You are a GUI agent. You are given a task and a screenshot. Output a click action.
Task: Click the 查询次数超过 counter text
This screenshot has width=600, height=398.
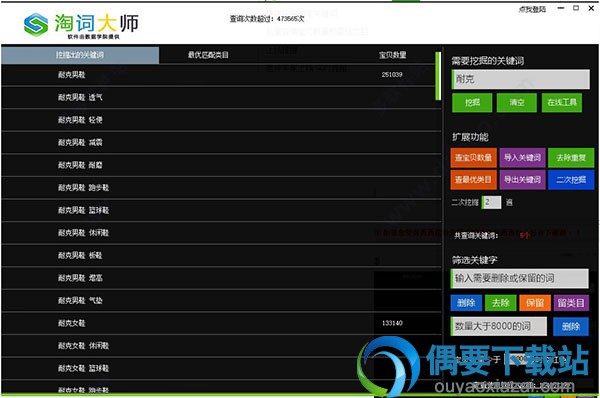(x=267, y=19)
